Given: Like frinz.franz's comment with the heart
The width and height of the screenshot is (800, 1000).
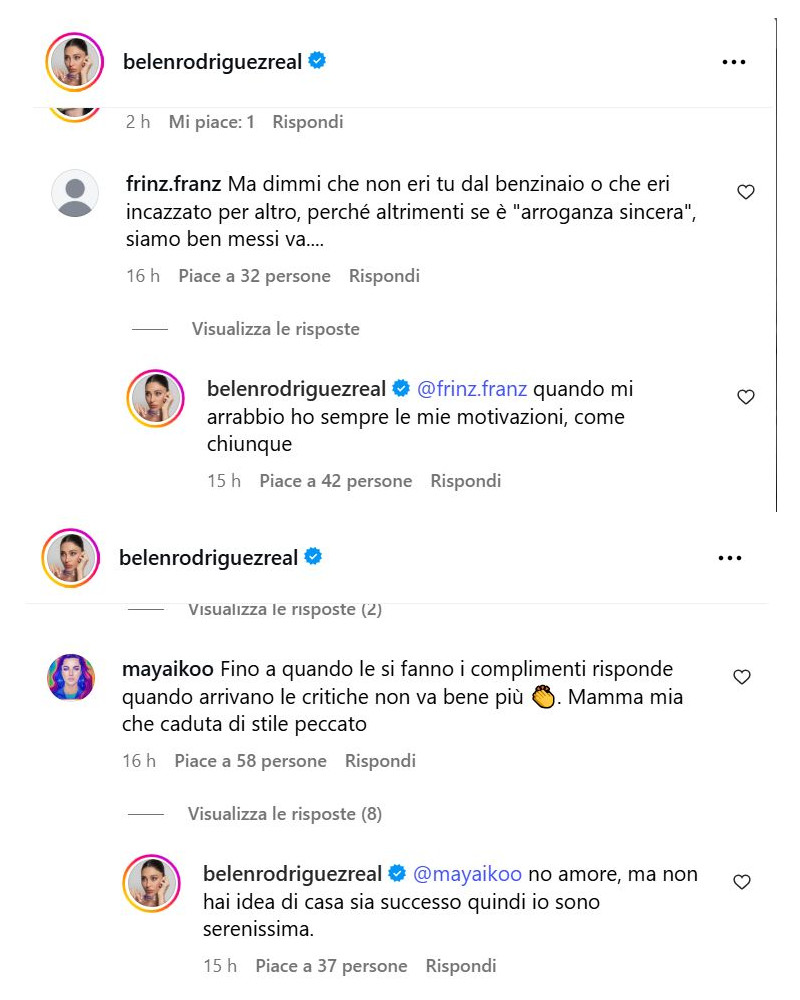Looking at the screenshot, I should pos(745,192).
